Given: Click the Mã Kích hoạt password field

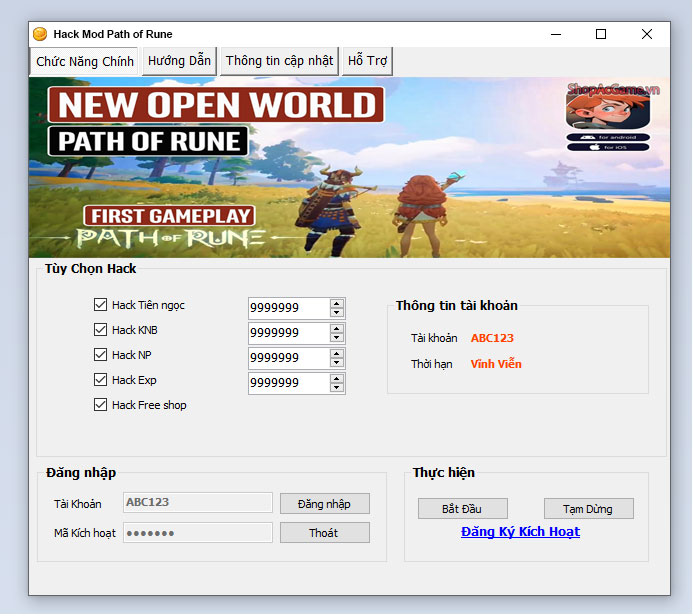Looking at the screenshot, I should (198, 532).
